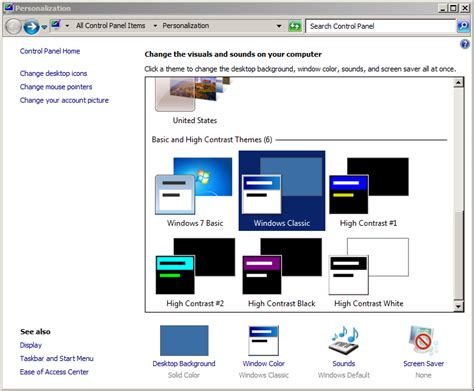The image size is (474, 391).
Task: Minimize the Personalization window
Action: [442, 8]
